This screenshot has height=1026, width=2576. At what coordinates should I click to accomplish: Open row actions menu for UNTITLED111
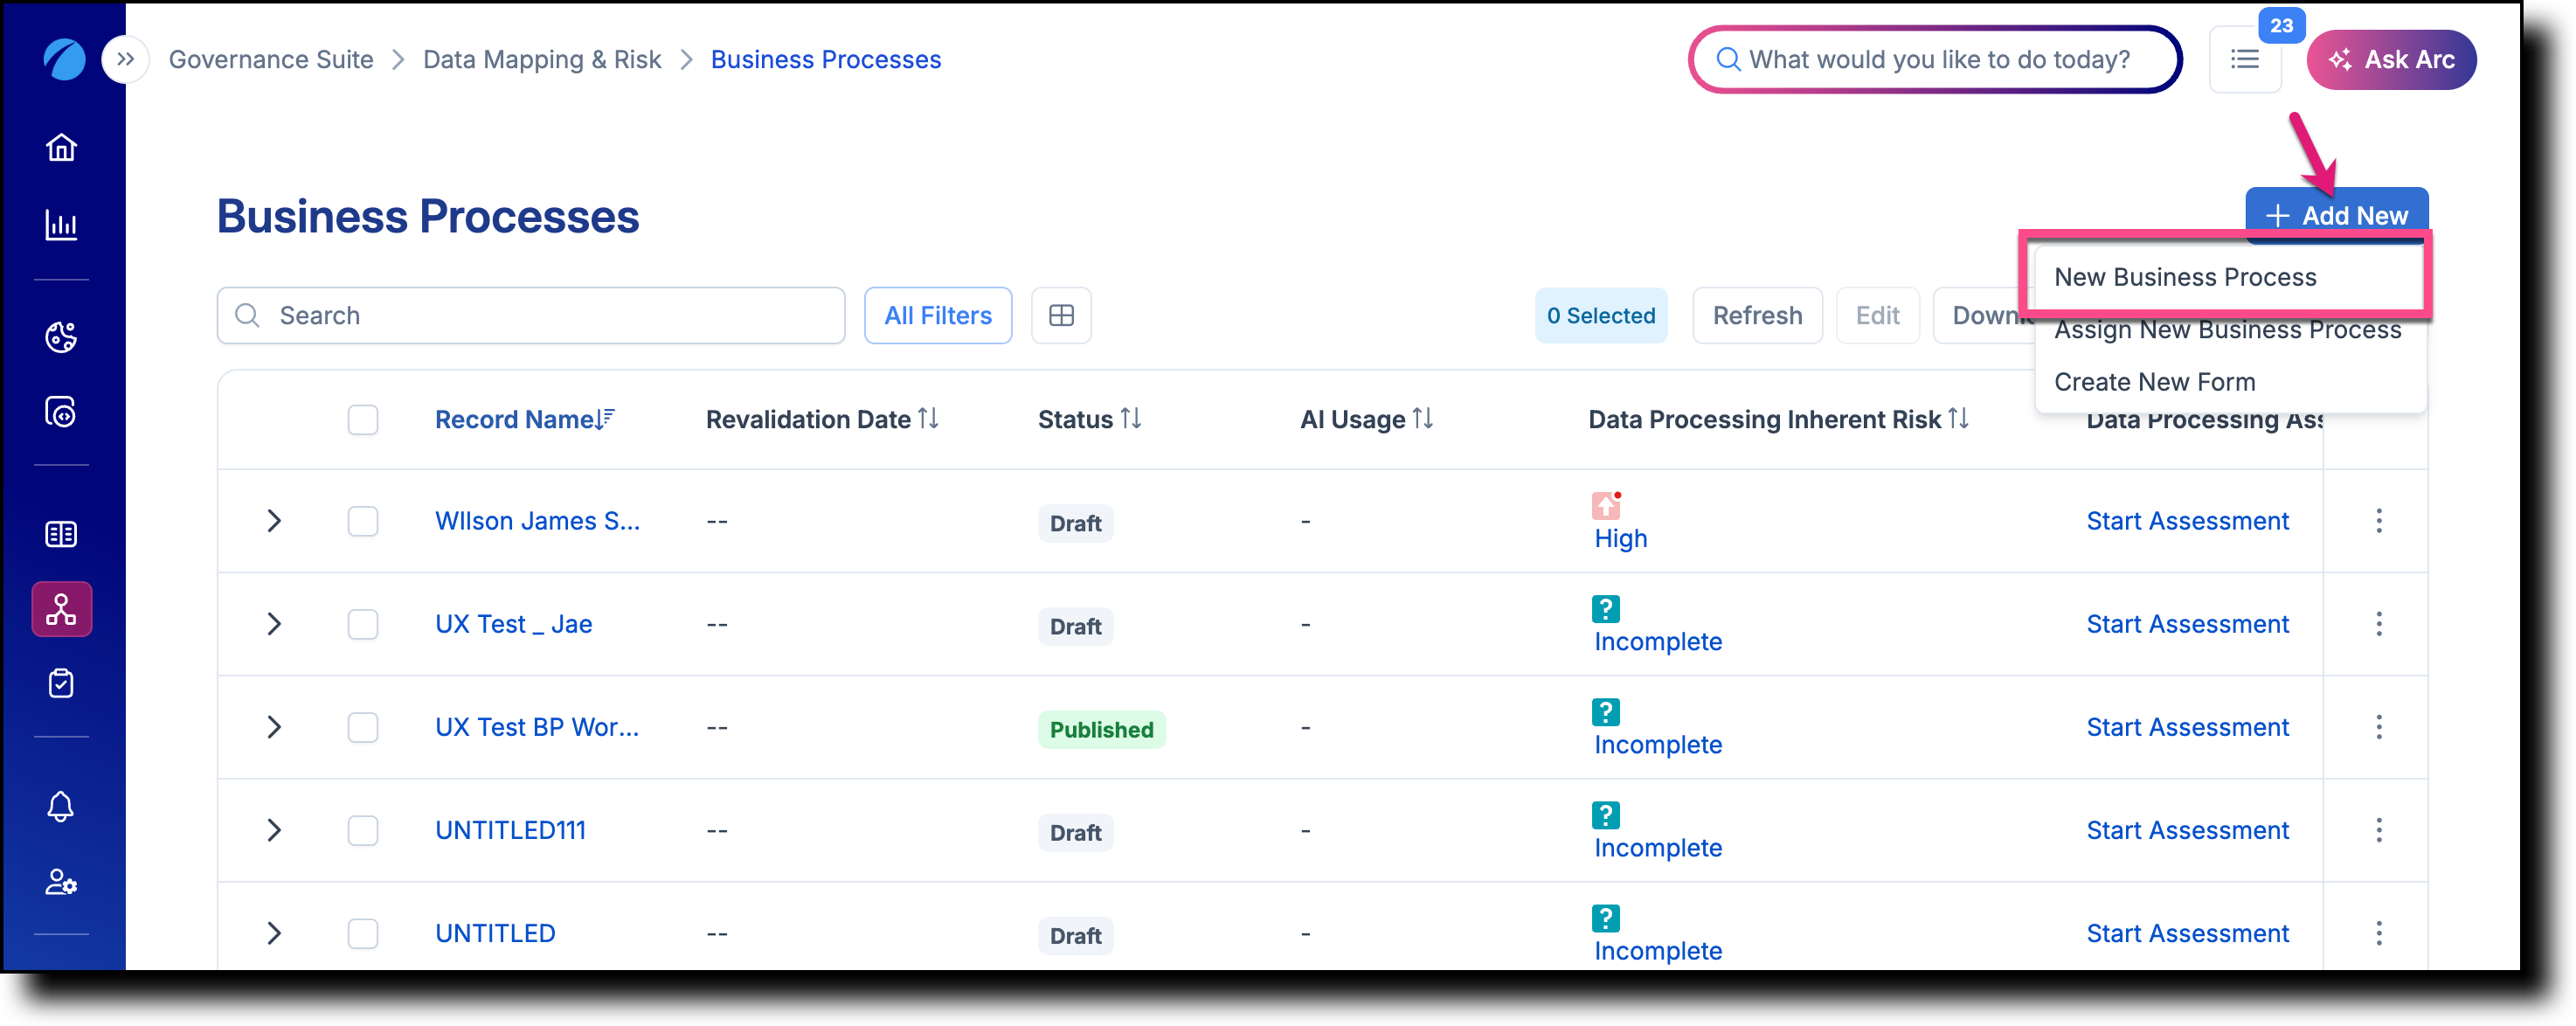pyautogui.click(x=2379, y=830)
